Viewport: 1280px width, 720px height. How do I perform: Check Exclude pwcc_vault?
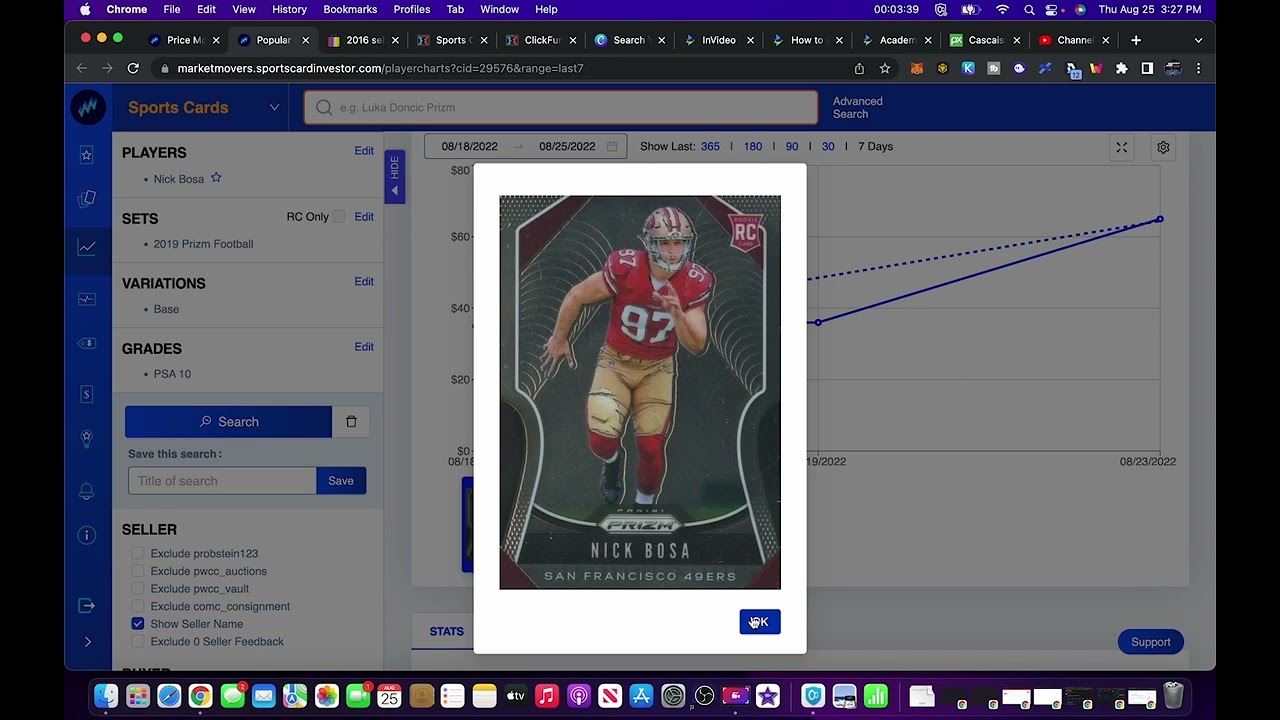click(x=138, y=589)
